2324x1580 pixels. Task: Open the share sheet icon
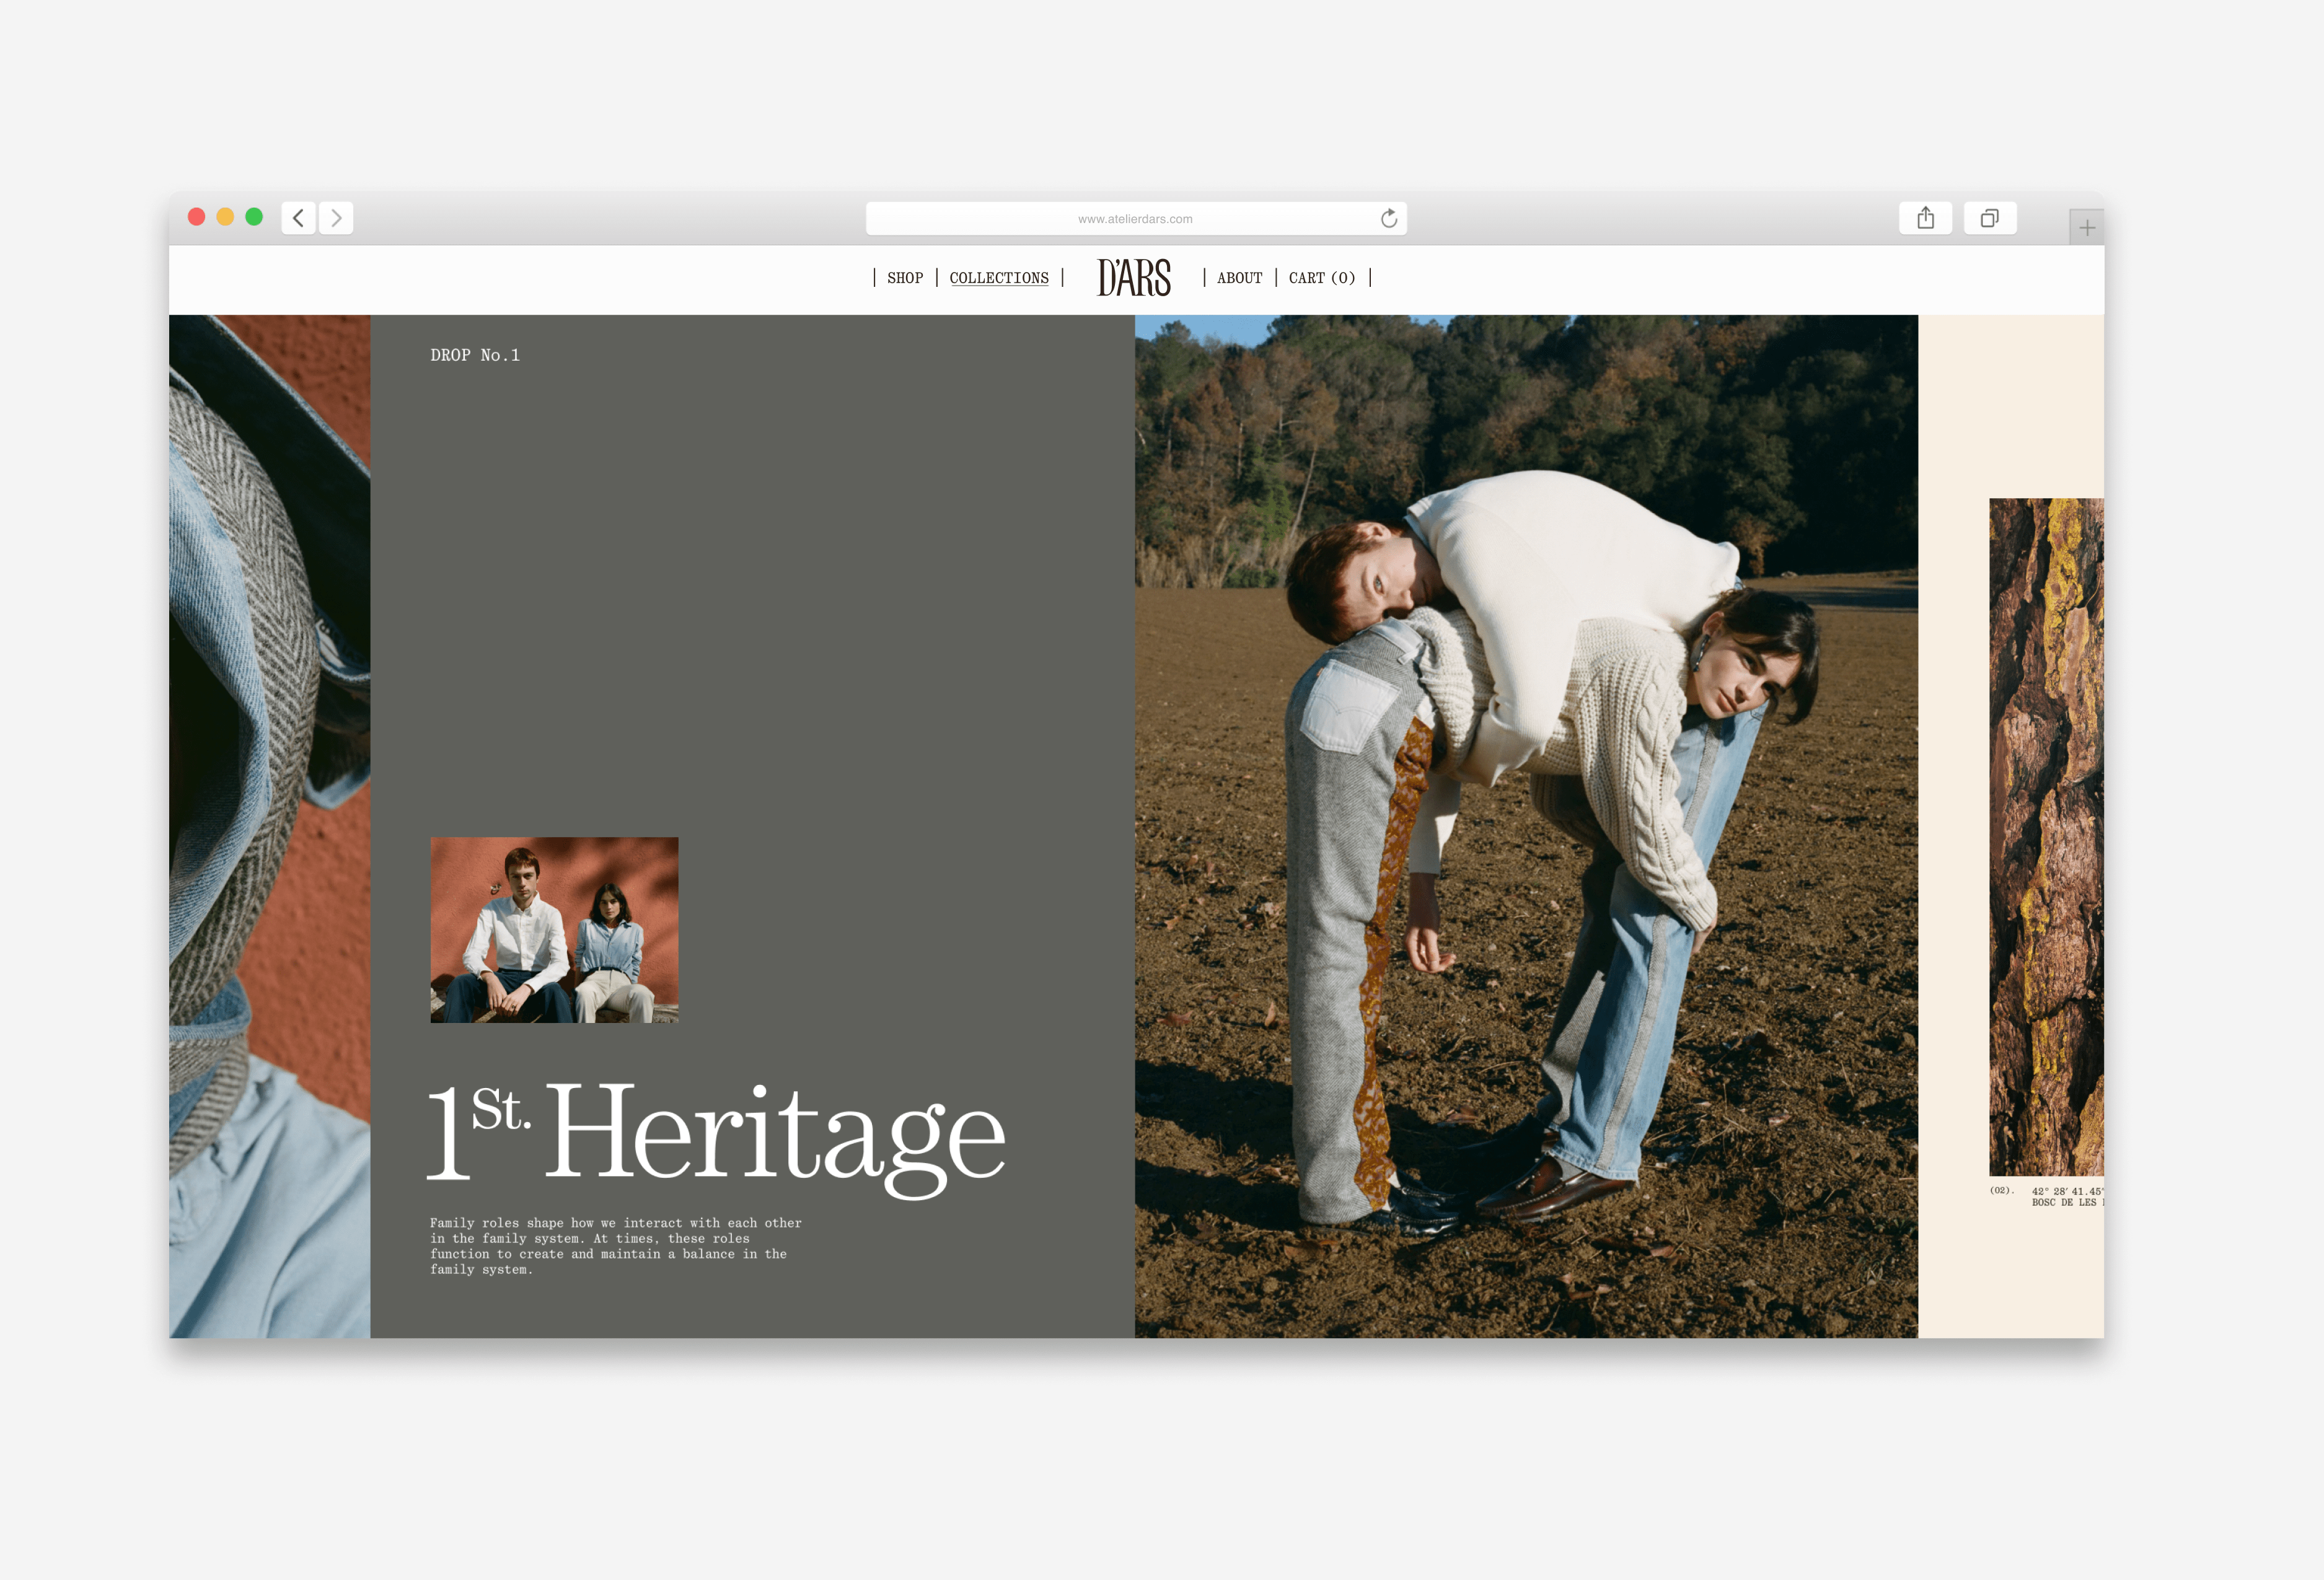click(x=1925, y=218)
